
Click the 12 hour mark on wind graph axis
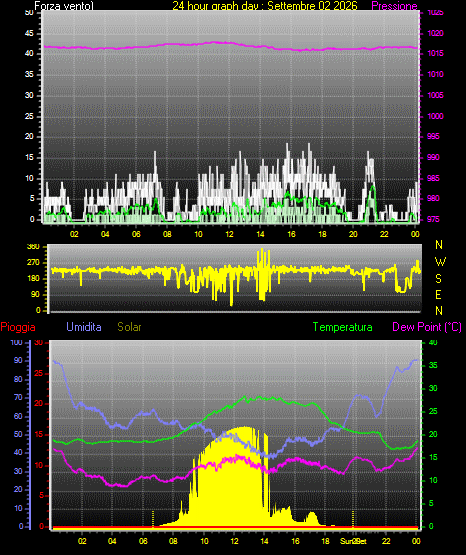coord(229,234)
